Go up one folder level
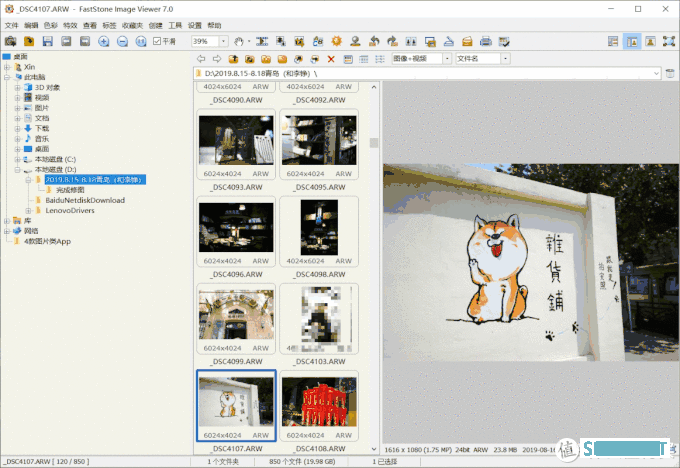 pyautogui.click(x=233, y=59)
